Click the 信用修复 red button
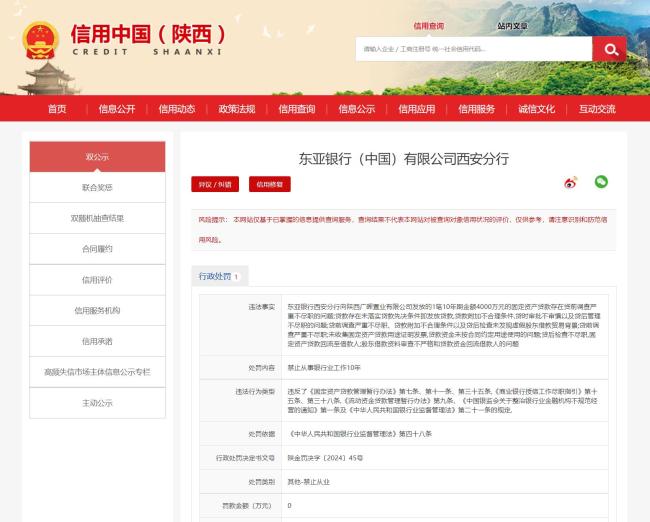The width and height of the screenshot is (650, 522). [270, 184]
